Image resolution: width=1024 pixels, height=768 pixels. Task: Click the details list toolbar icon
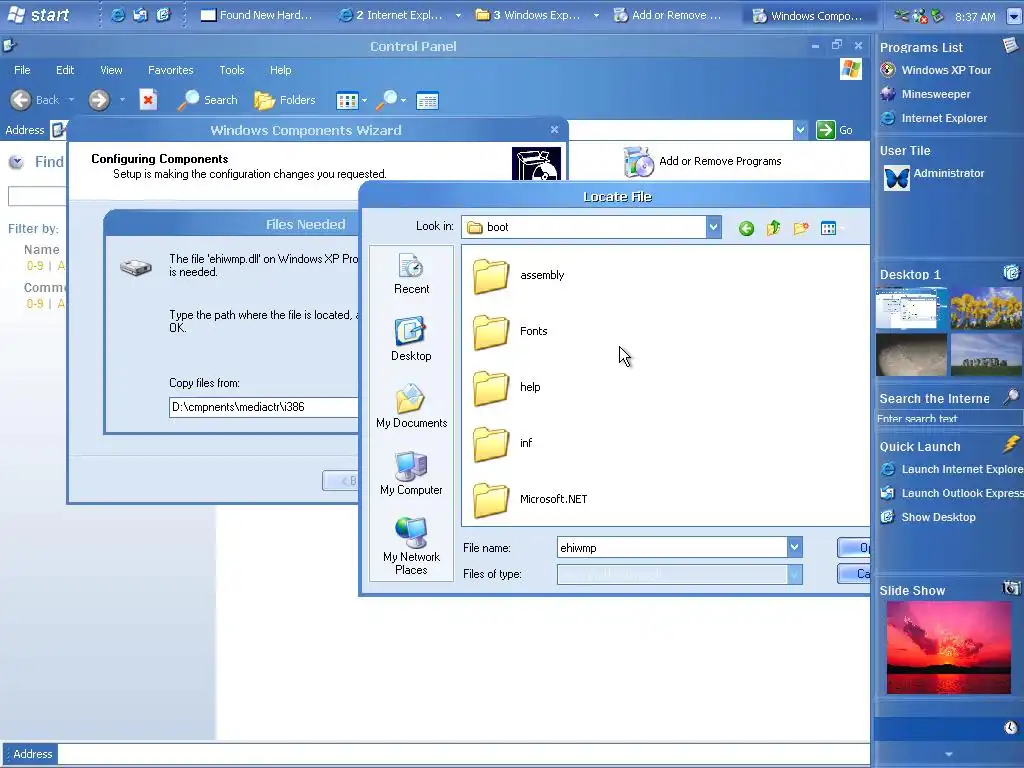tap(427, 101)
